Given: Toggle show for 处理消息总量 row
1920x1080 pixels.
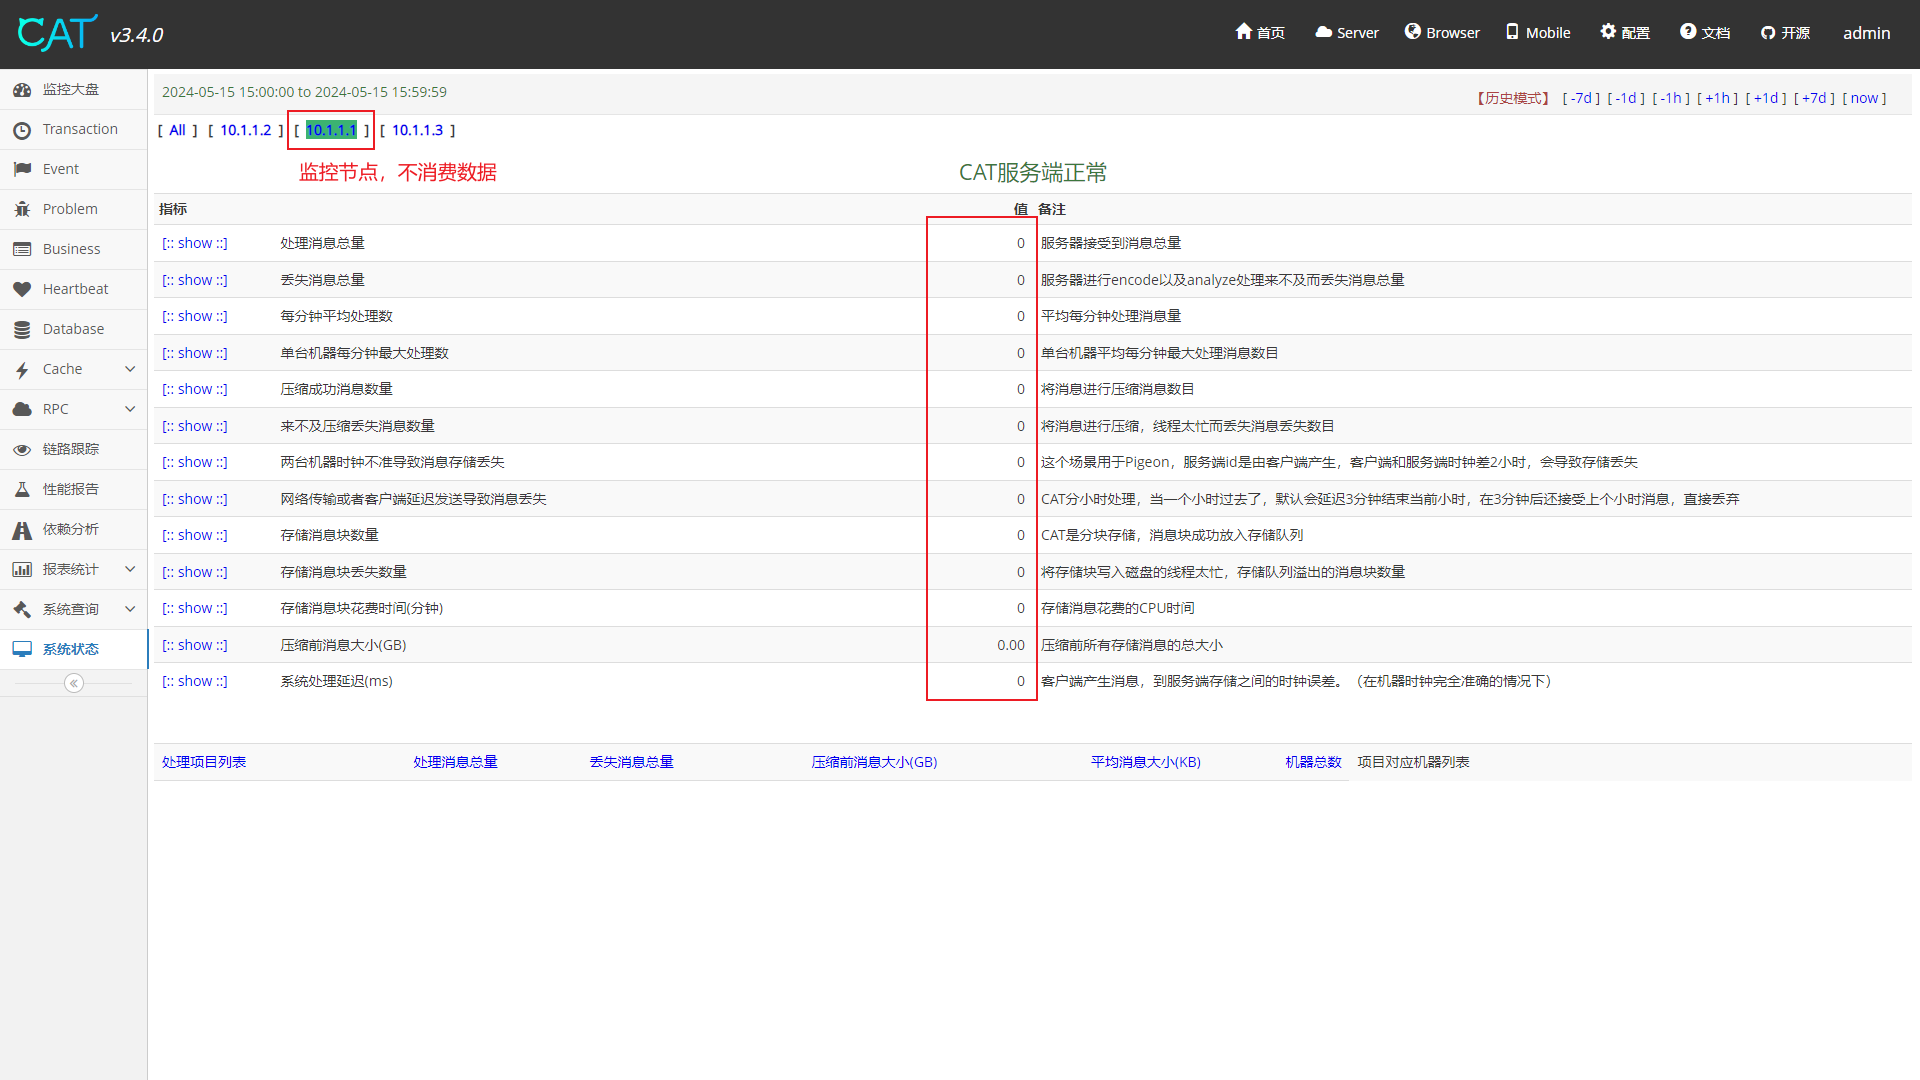Looking at the screenshot, I should tap(195, 243).
